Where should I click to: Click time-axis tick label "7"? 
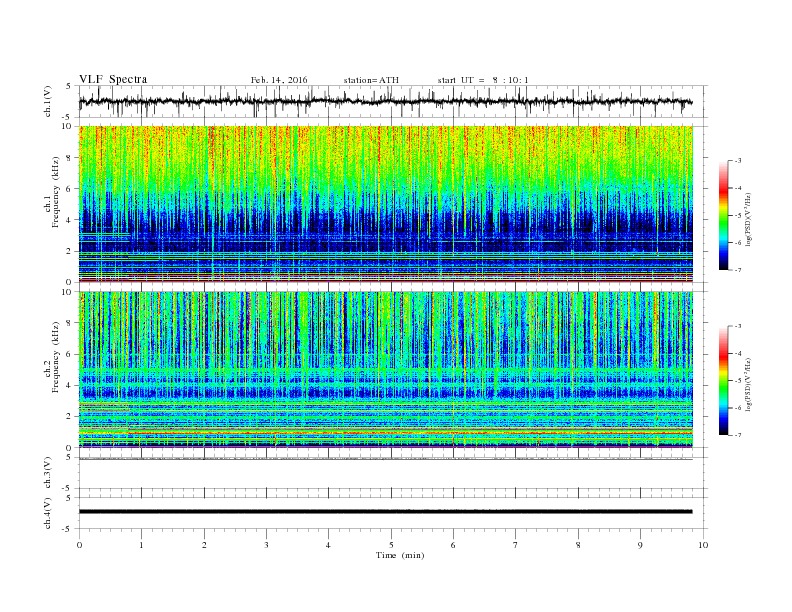click(516, 545)
